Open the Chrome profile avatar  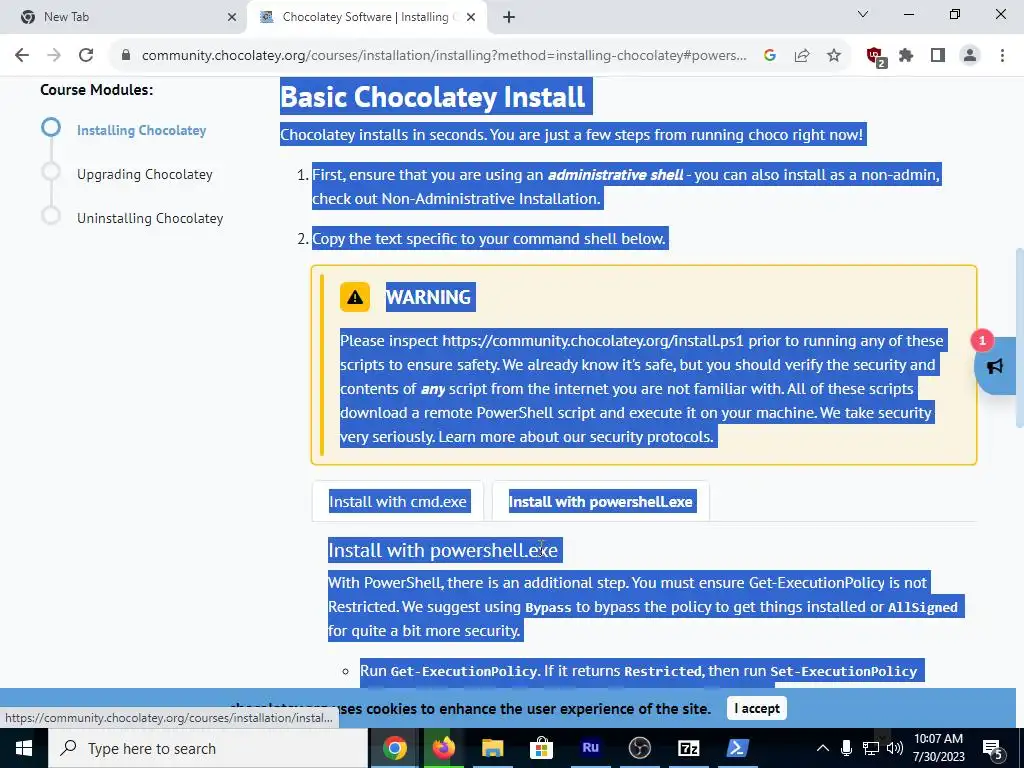[970, 56]
